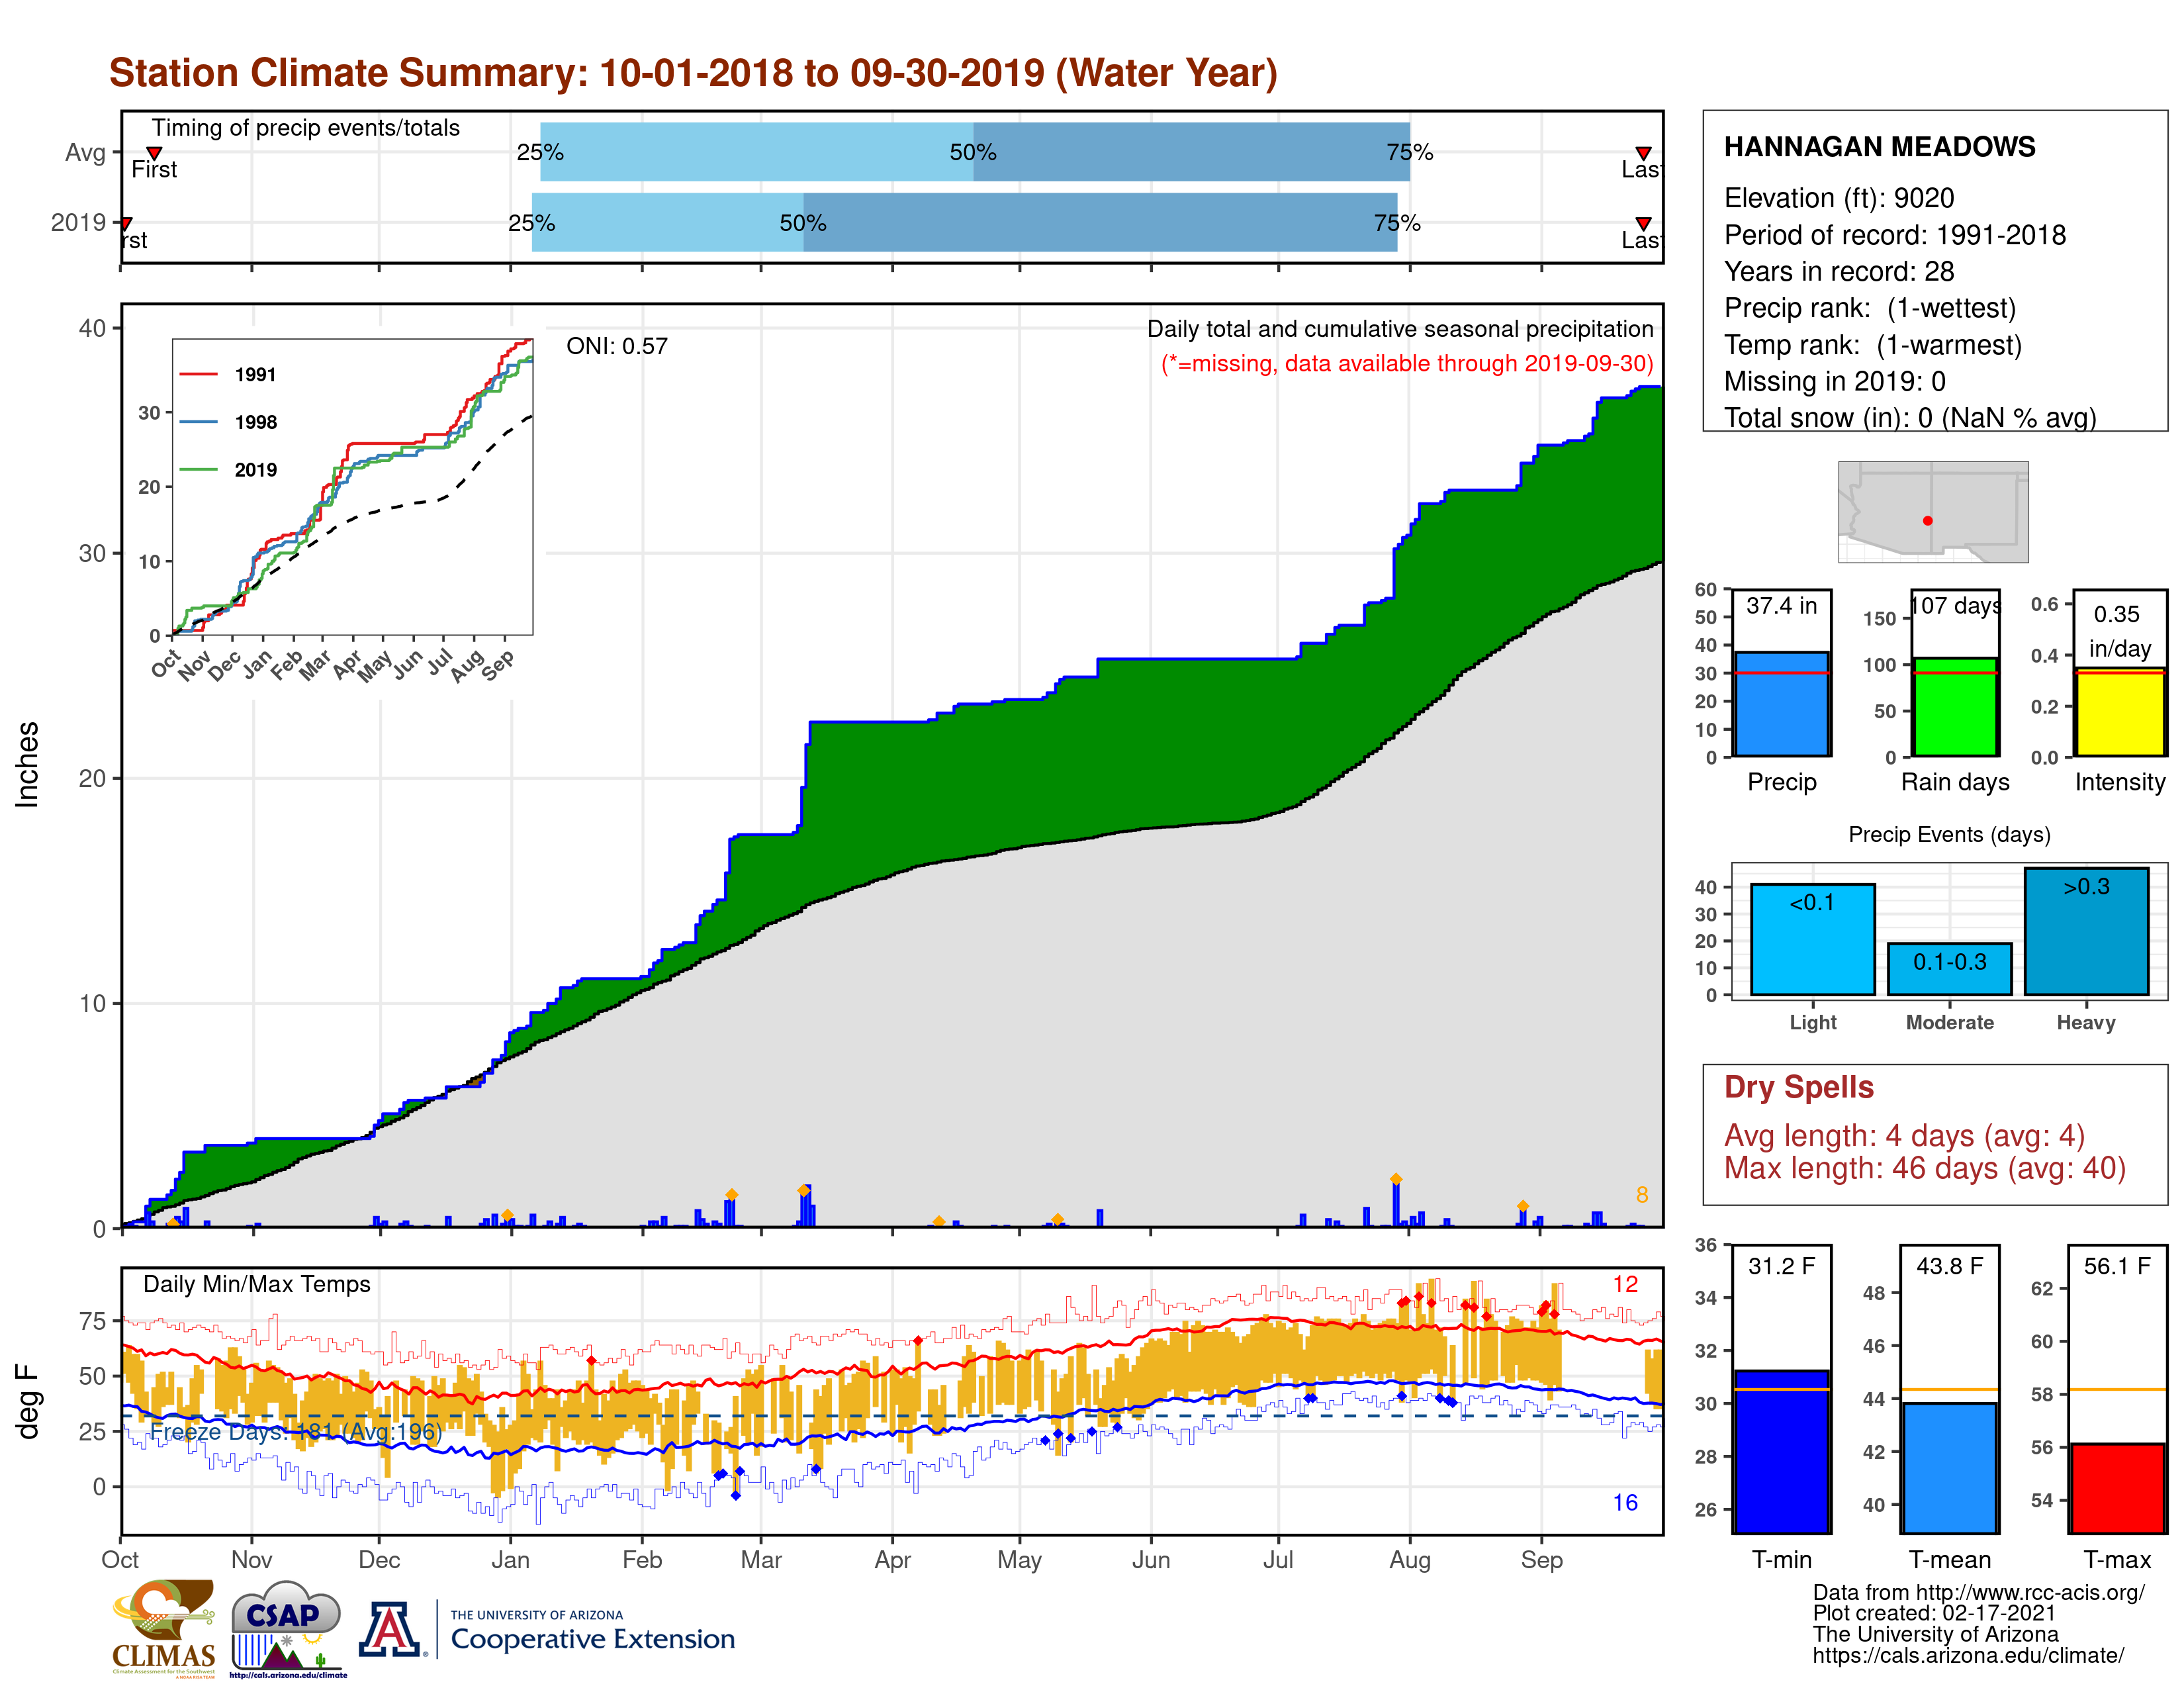Image resolution: width=2184 pixels, height=1688 pixels.
Task: Click the Heavy >0.3 events bar
Action: click(2086, 931)
